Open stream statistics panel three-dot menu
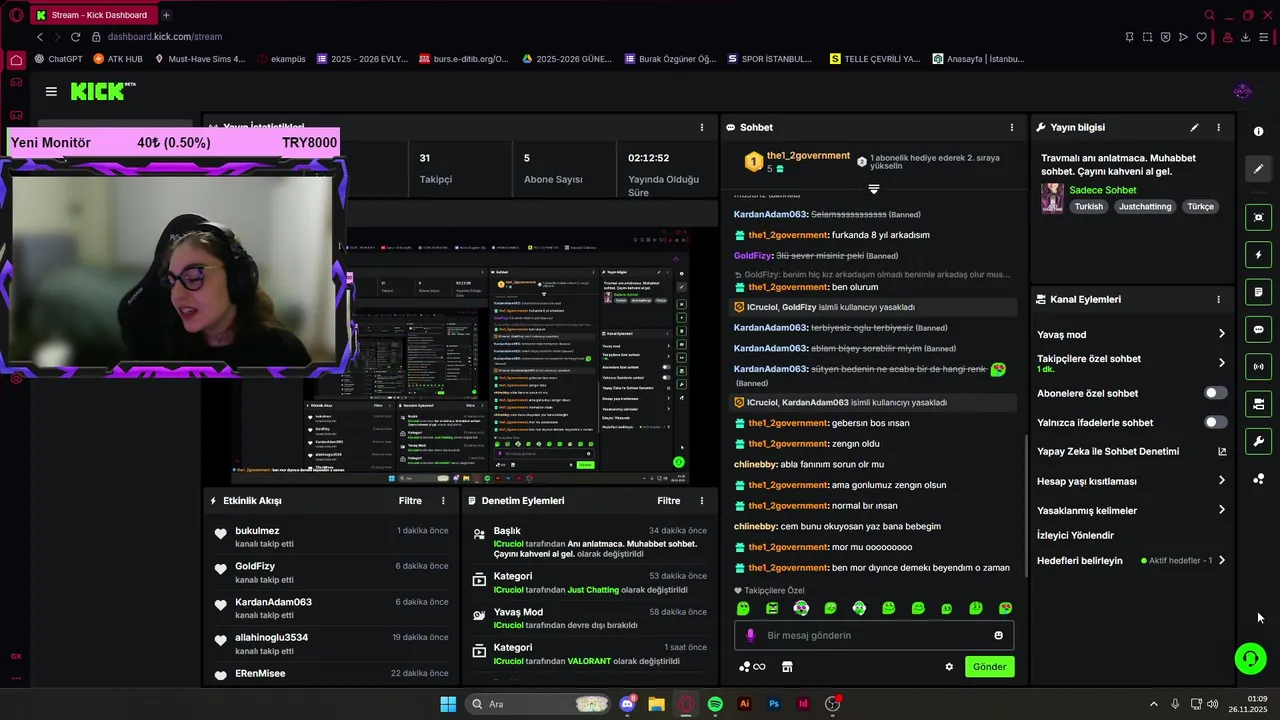 701,127
